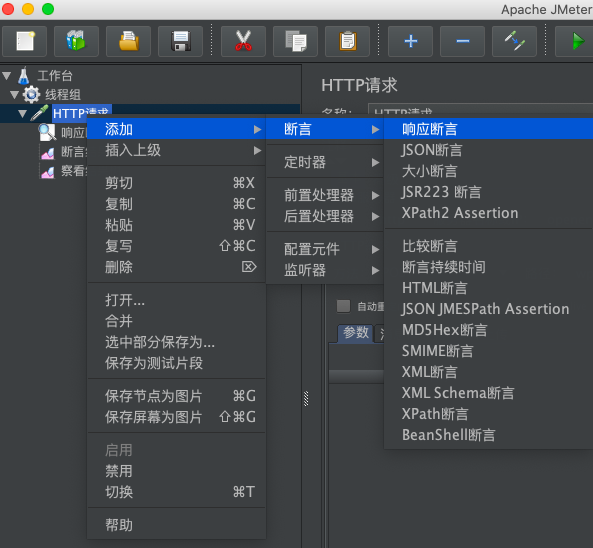Click the Cut scissors icon
This screenshot has width=593, height=548.
click(x=243, y=41)
